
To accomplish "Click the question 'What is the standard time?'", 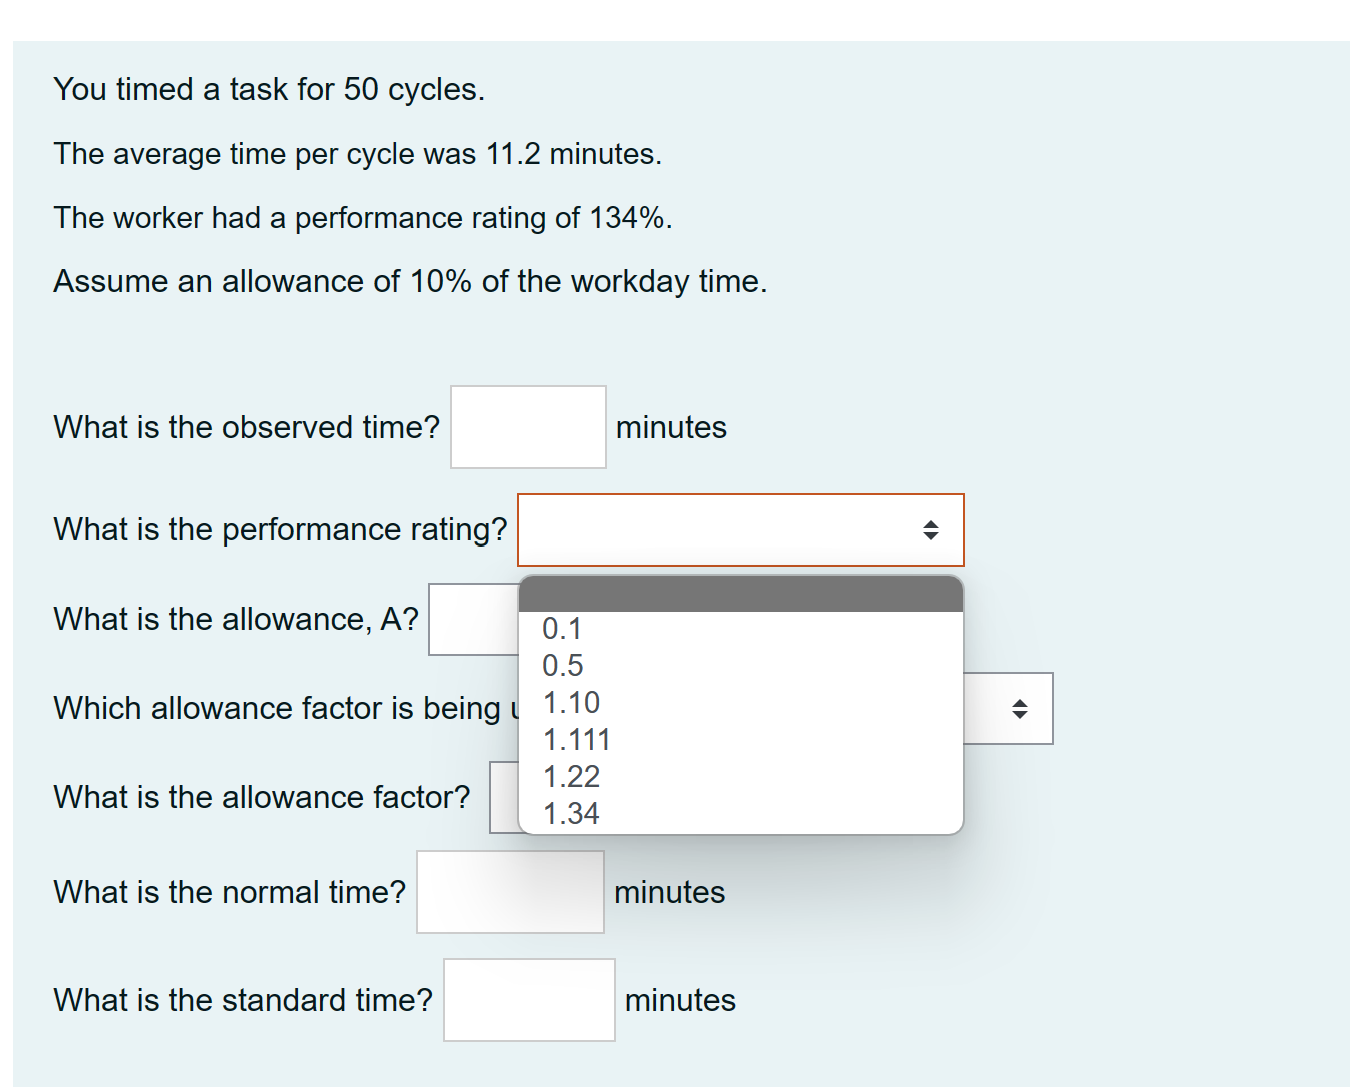I will click(243, 1000).
